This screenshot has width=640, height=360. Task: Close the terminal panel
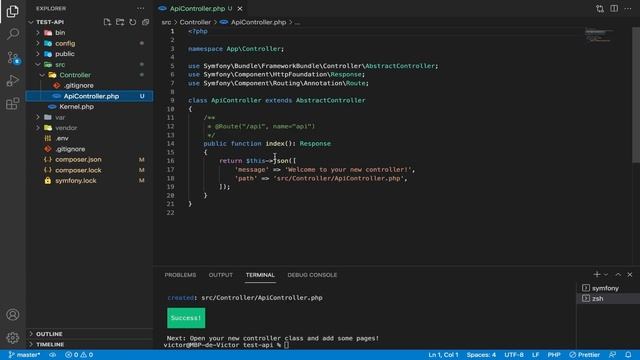(x=630, y=275)
